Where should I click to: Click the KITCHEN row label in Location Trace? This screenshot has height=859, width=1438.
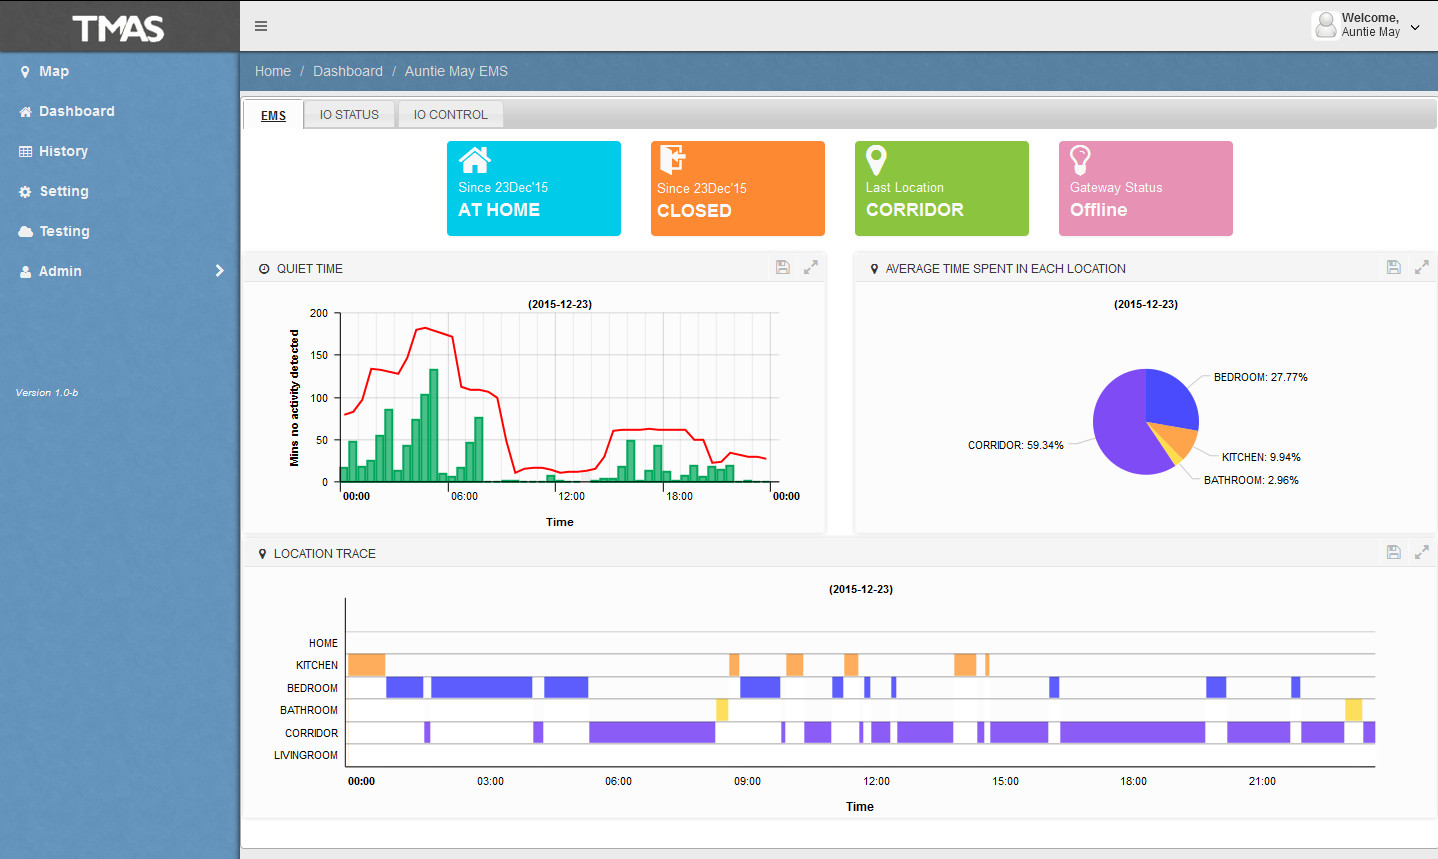click(x=317, y=665)
